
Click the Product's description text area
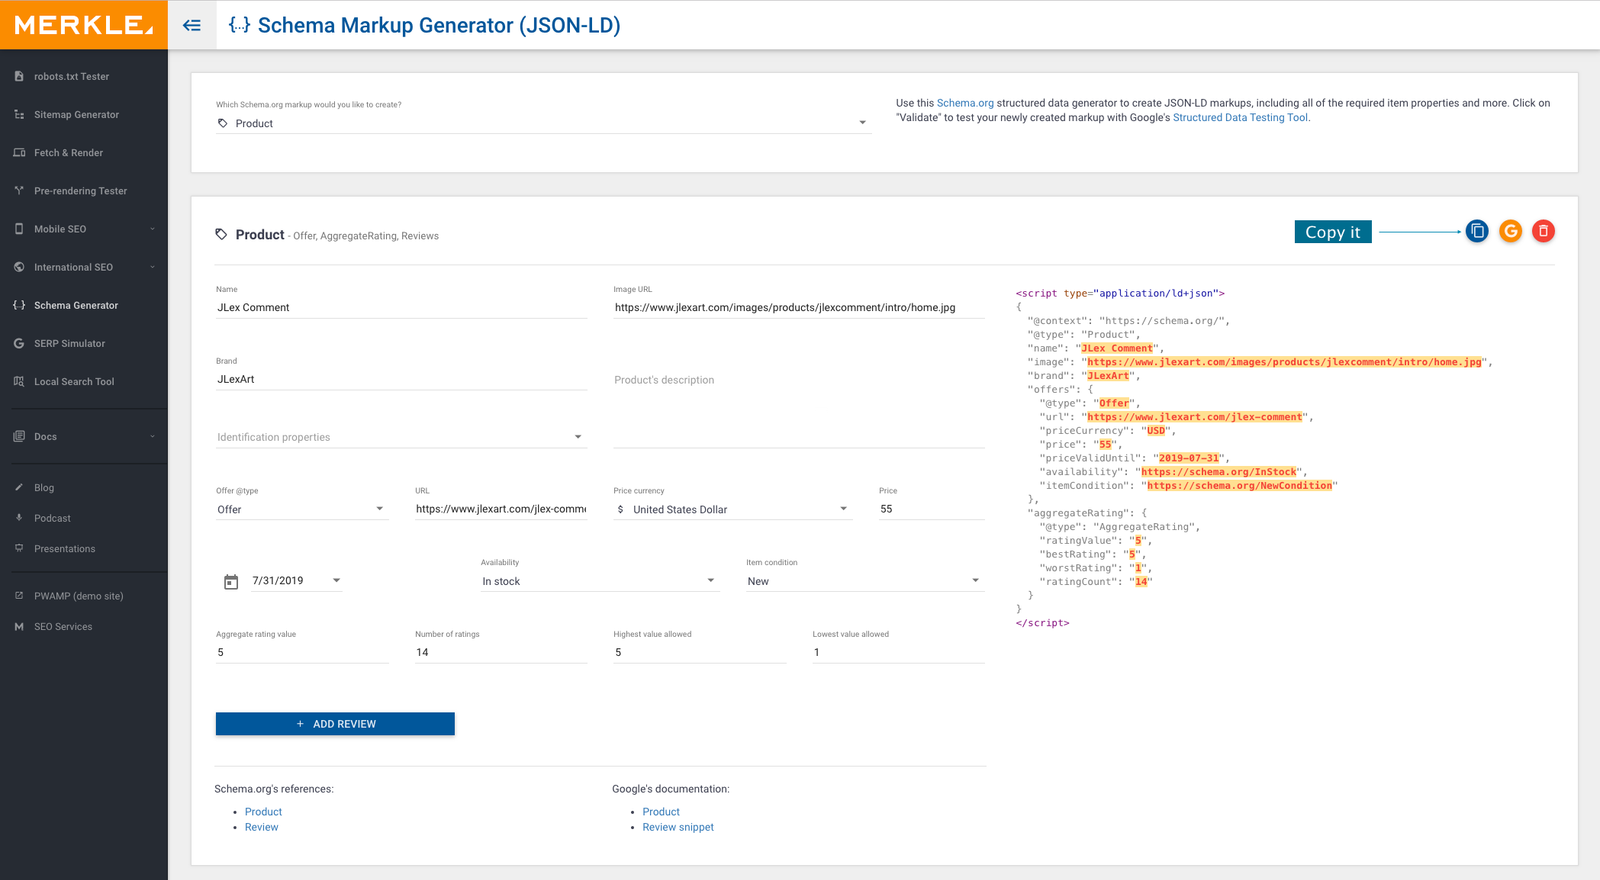(799, 408)
